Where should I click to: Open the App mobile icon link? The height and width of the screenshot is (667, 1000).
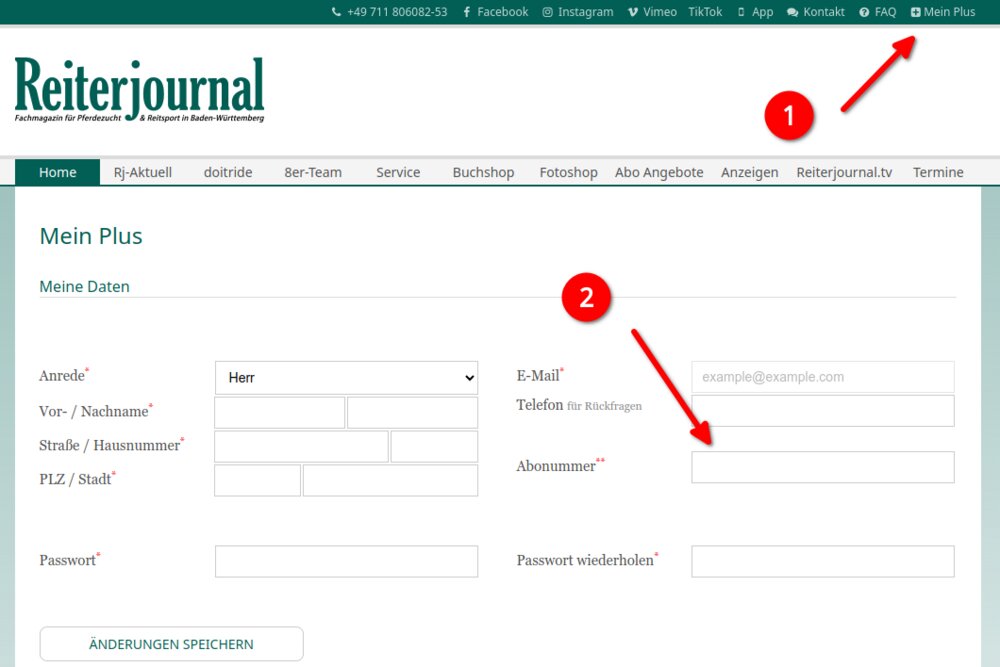[741, 12]
